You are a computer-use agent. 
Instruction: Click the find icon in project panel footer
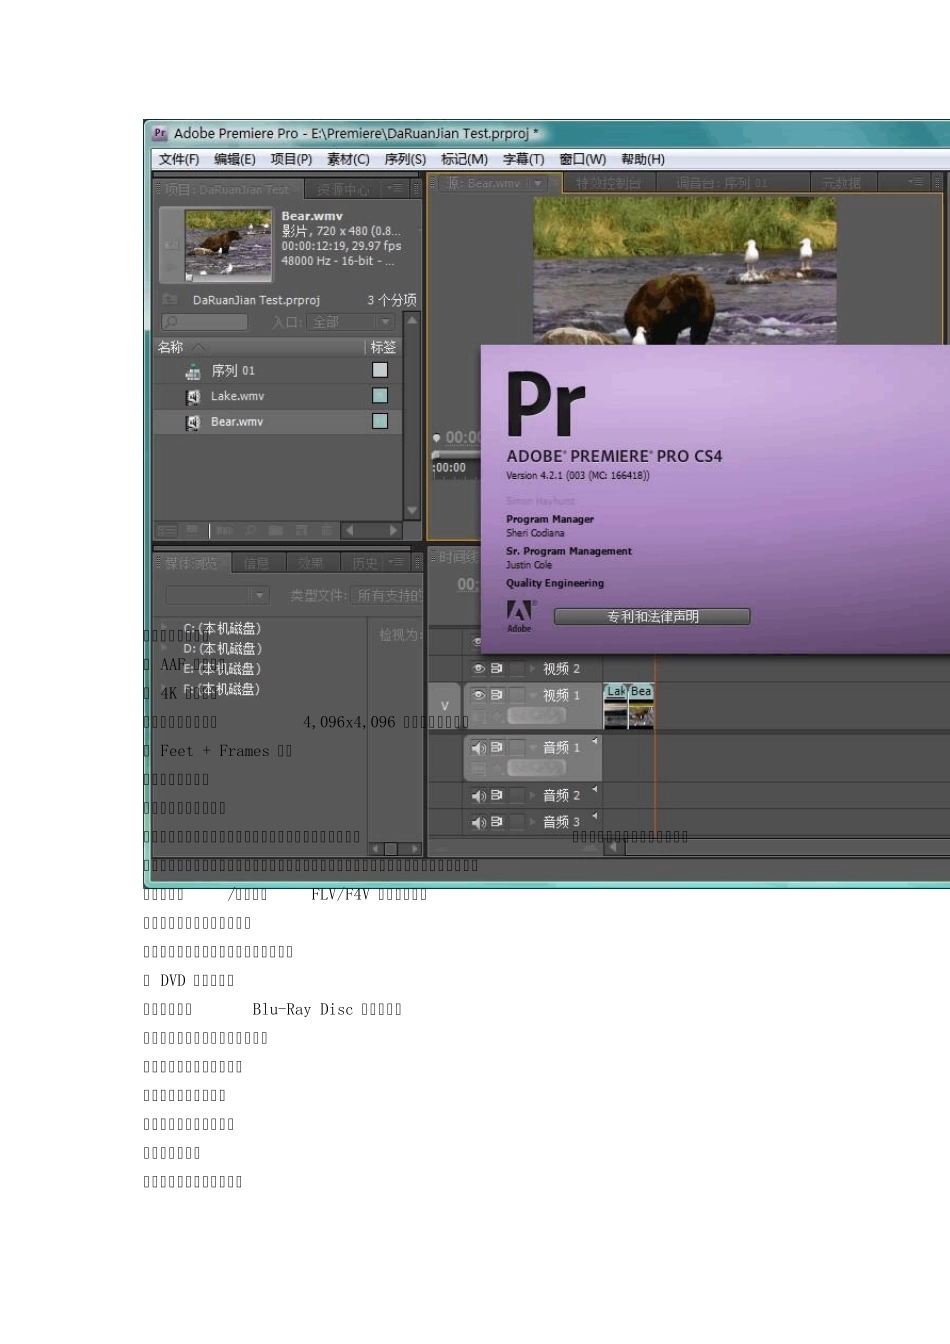point(251,531)
